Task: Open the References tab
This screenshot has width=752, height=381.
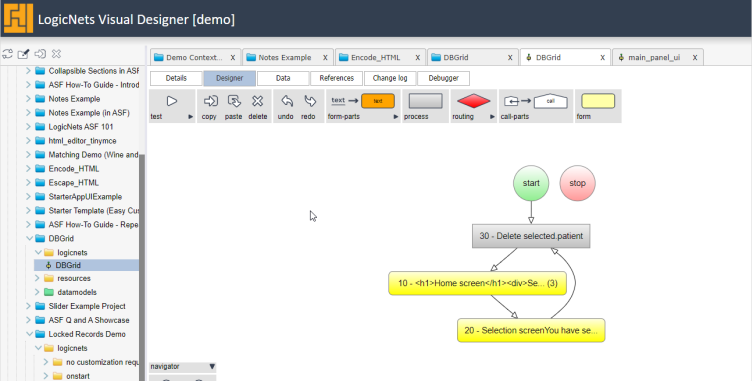Action: [336, 78]
